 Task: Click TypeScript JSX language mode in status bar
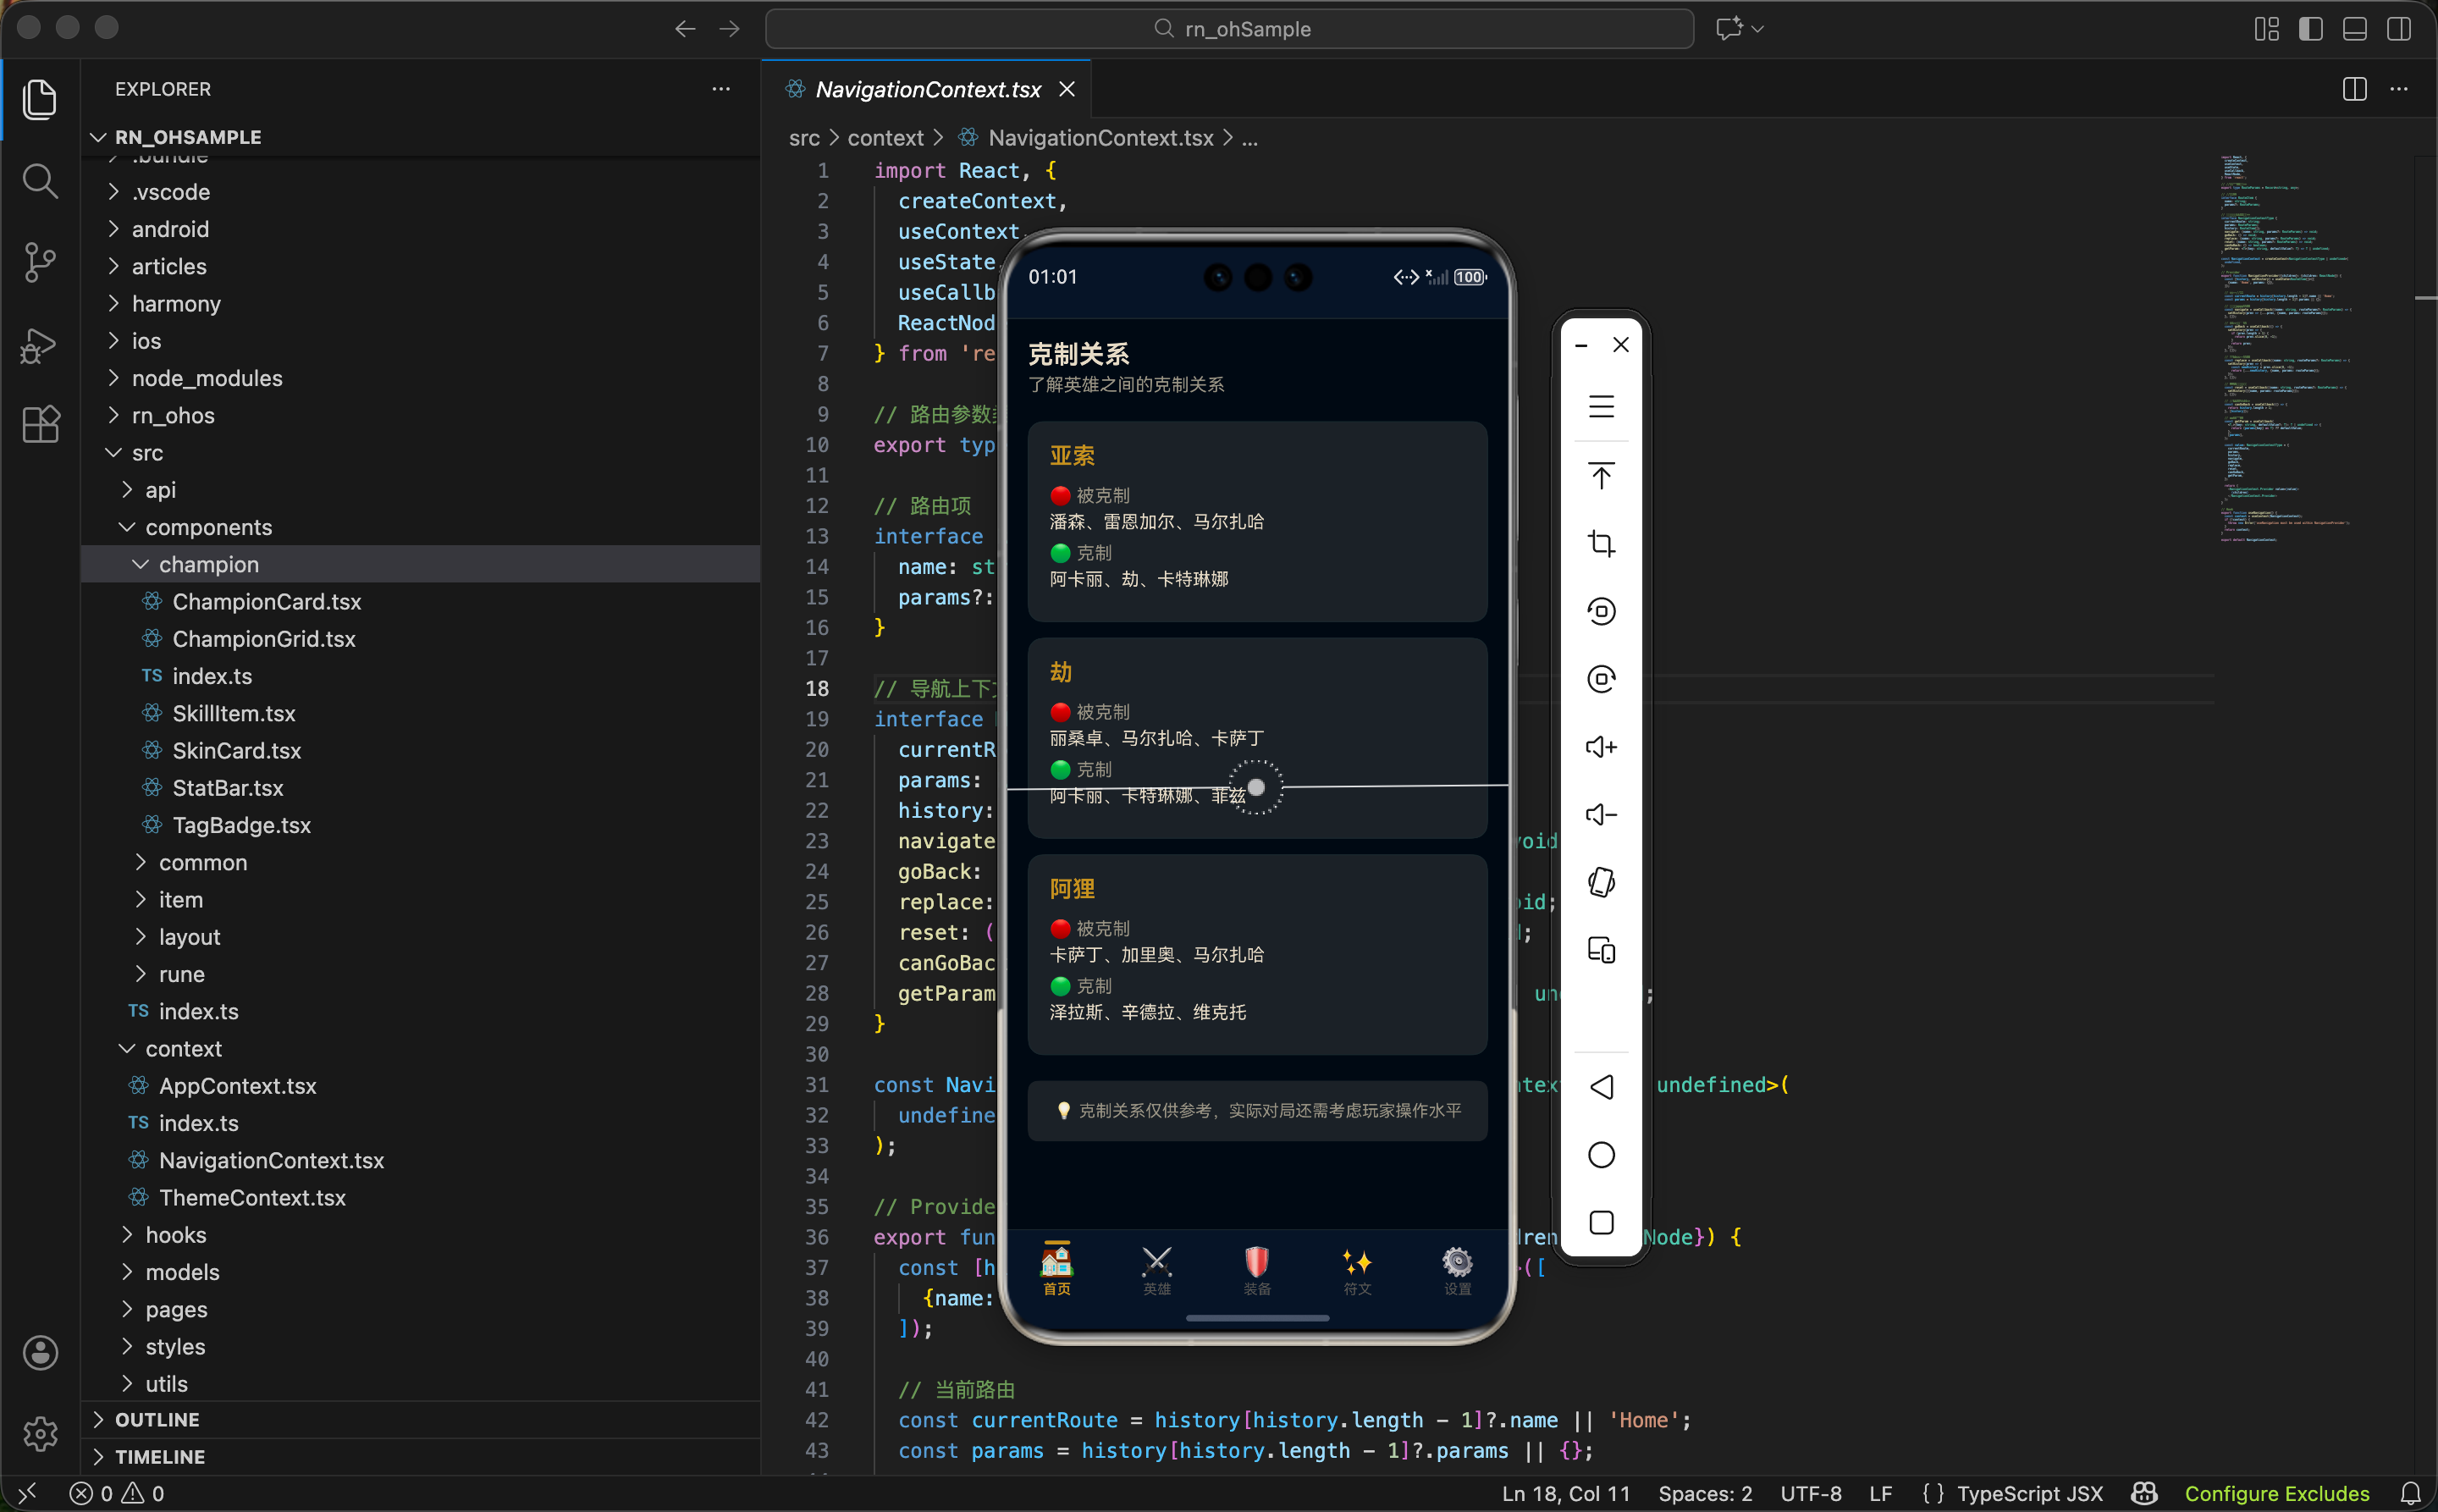click(2029, 1493)
